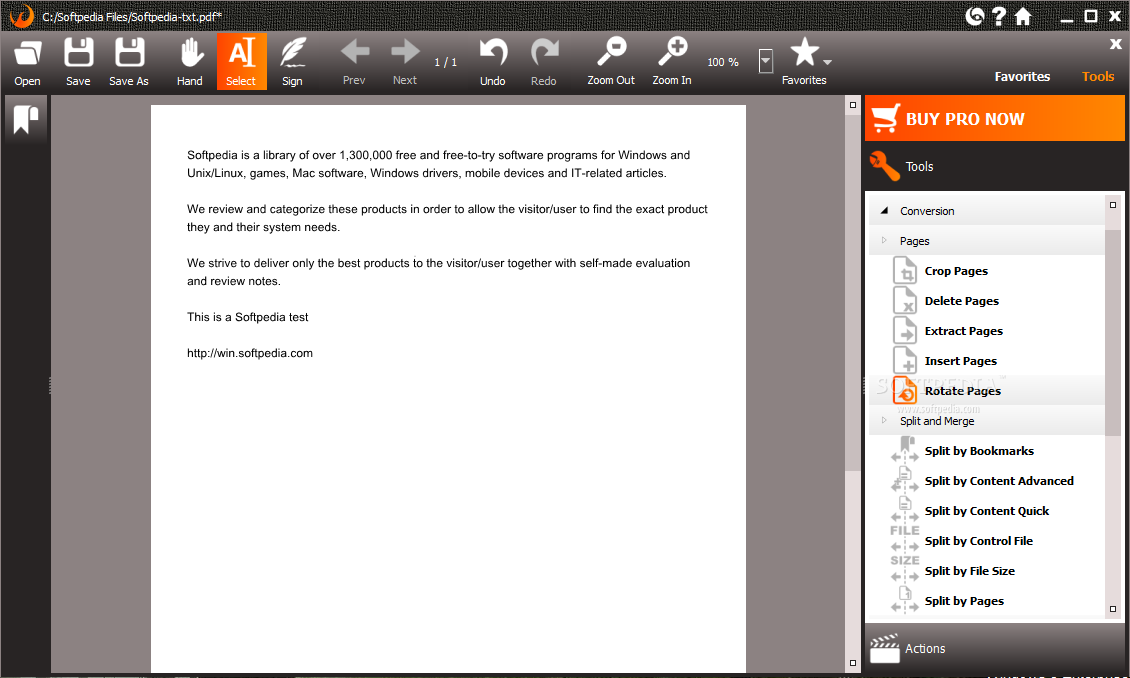
Task: Open the Split by File Size tool
Action: (x=986, y=571)
